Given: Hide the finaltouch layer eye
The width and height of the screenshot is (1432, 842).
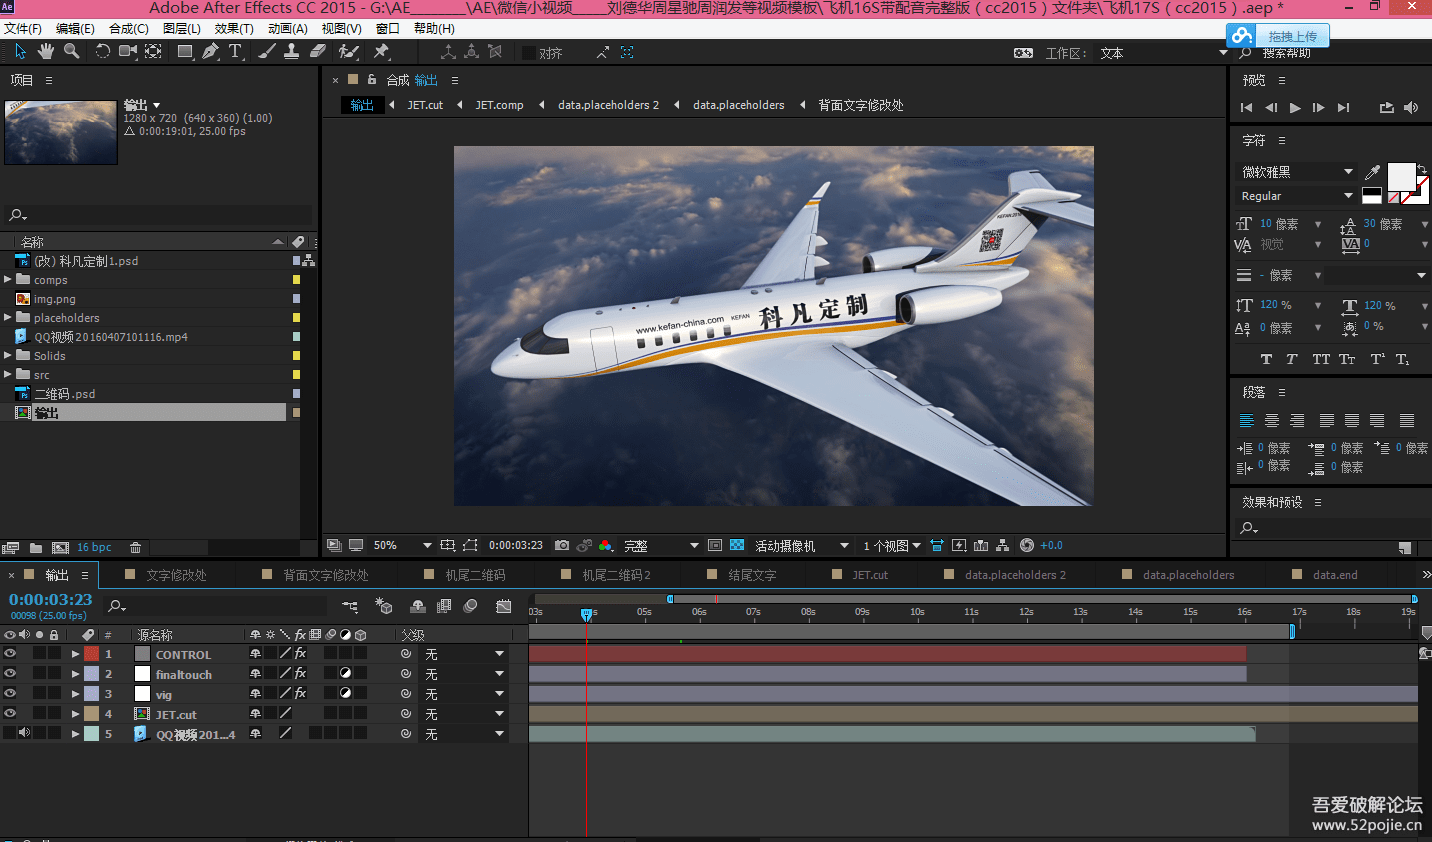Looking at the screenshot, I should 10,673.
